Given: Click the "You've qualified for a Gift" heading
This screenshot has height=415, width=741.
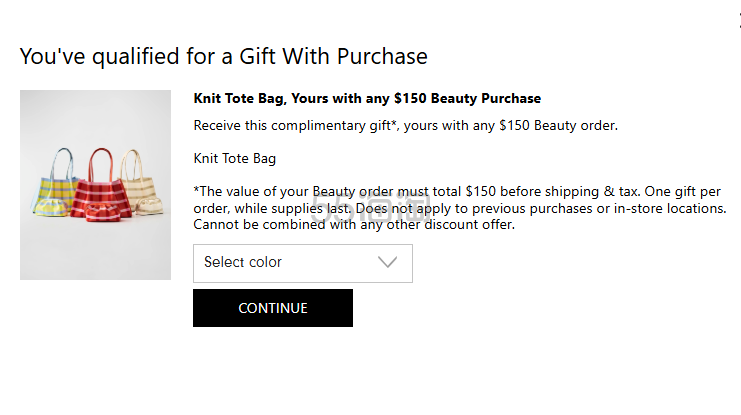Looking at the screenshot, I should click(x=223, y=56).
